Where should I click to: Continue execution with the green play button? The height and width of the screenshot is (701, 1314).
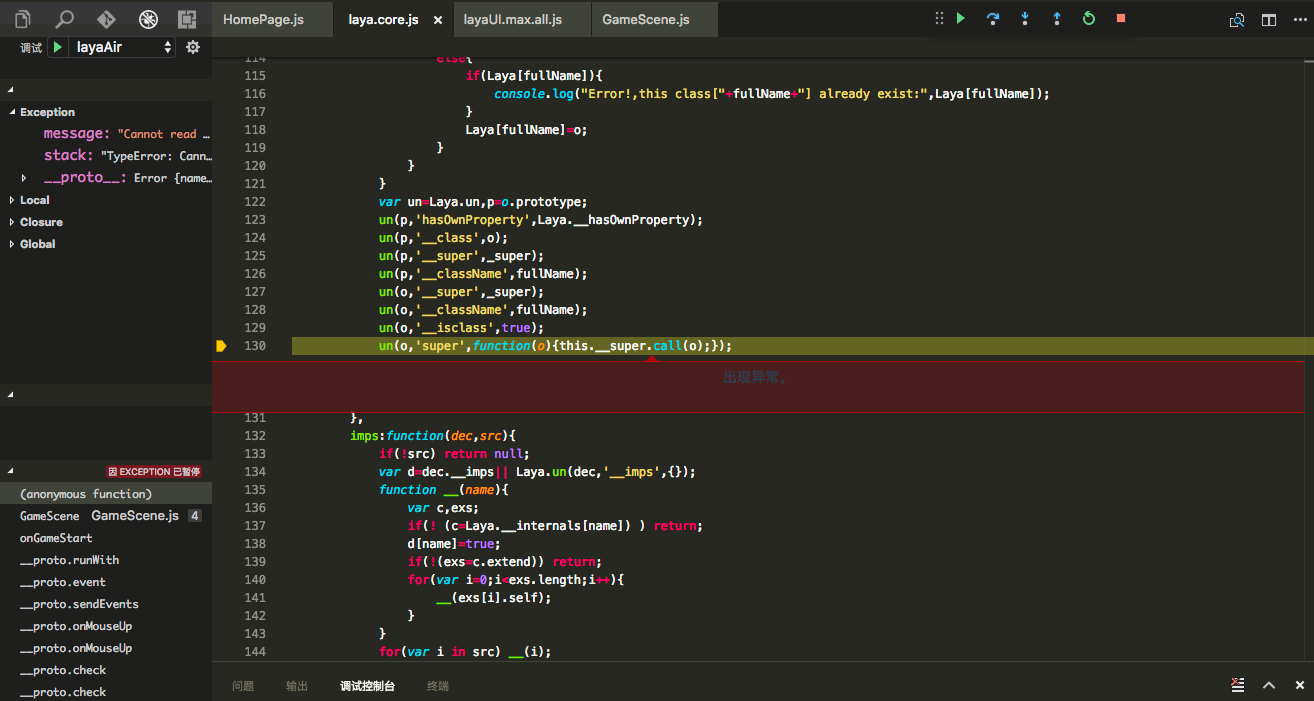tap(961, 19)
